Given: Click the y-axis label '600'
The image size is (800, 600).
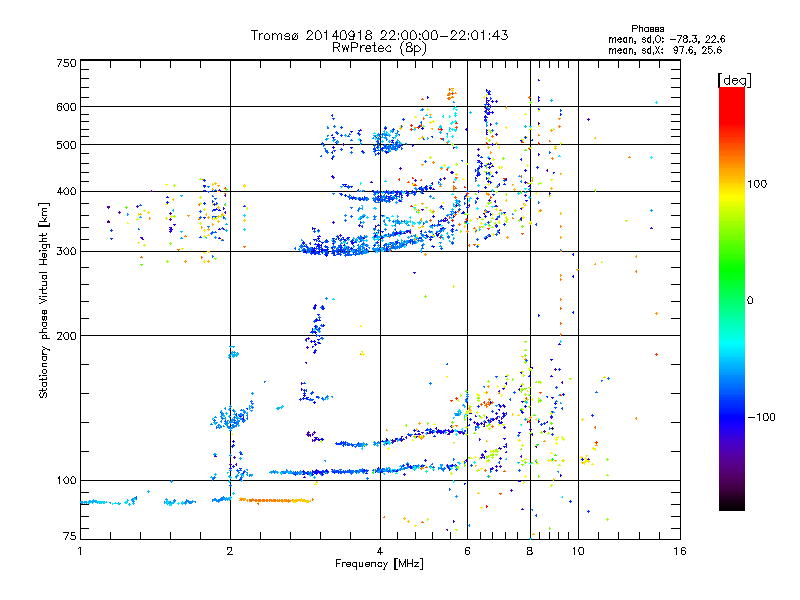Looking at the screenshot, I should coord(66,107).
